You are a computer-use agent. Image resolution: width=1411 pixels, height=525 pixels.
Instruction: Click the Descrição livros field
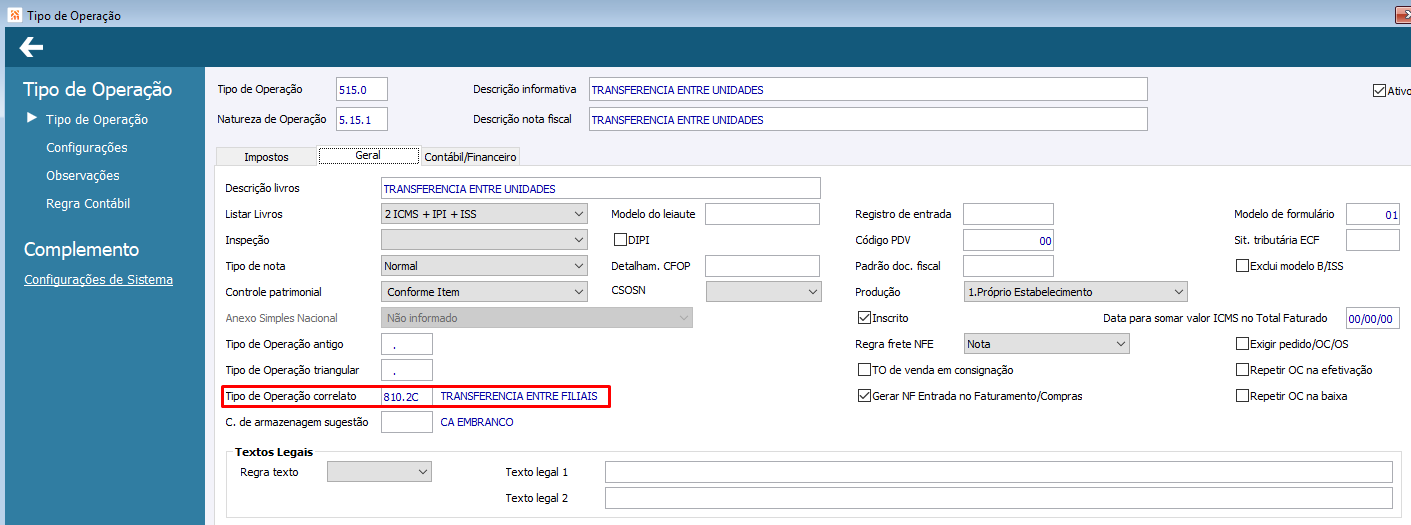pyautogui.click(x=601, y=188)
